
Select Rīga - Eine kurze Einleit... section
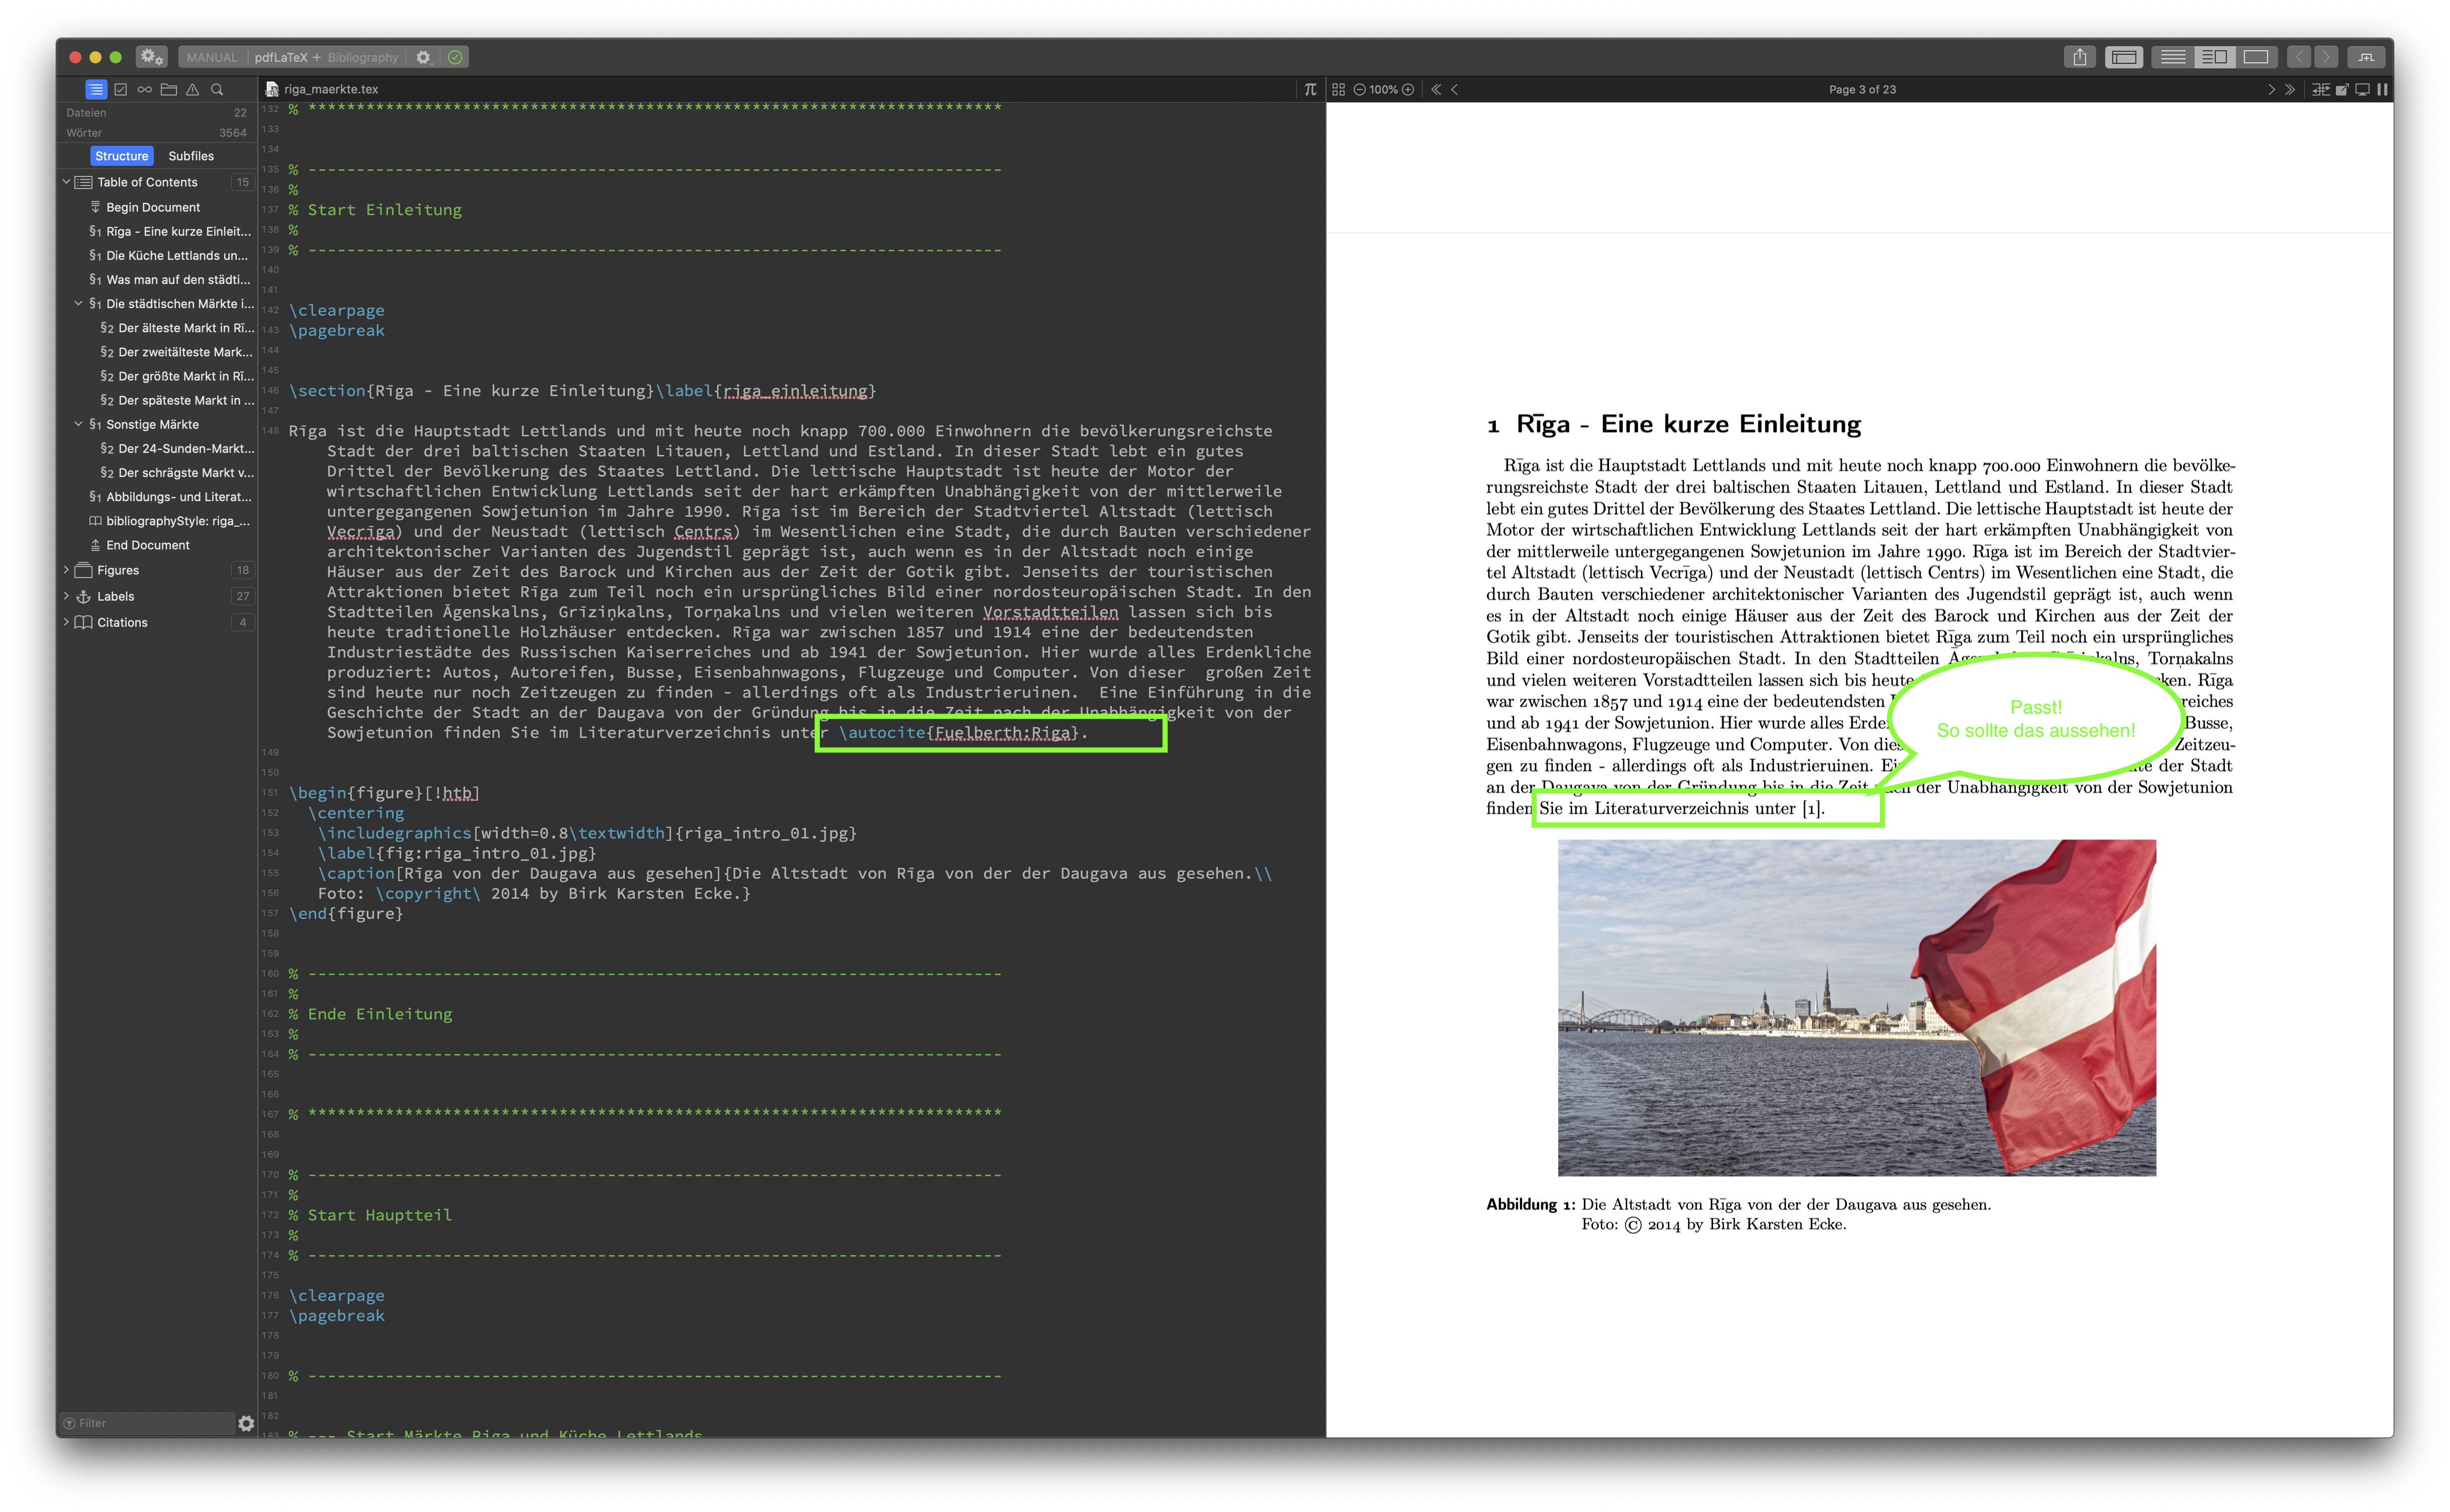pyautogui.click(x=170, y=231)
